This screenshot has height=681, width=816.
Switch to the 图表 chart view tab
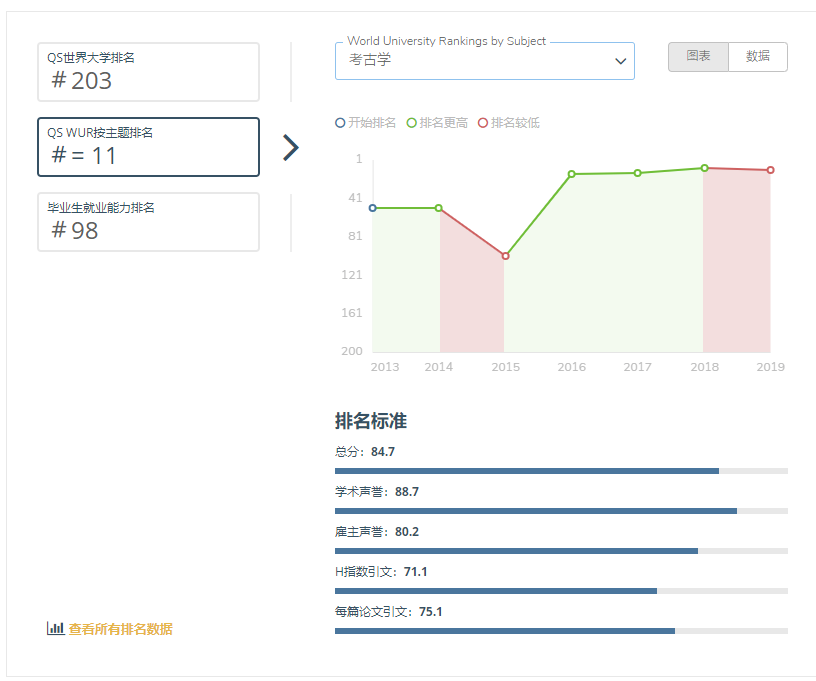tap(698, 57)
